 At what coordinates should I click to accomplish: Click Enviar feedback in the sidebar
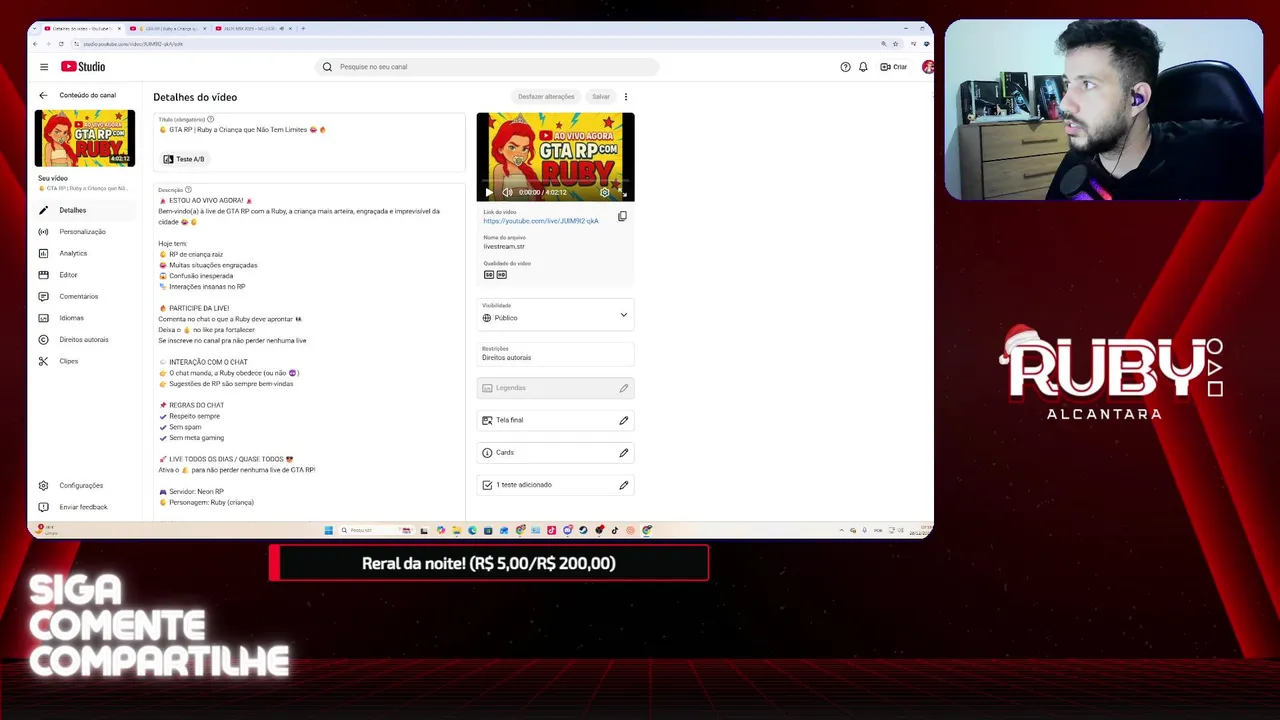click(x=83, y=507)
